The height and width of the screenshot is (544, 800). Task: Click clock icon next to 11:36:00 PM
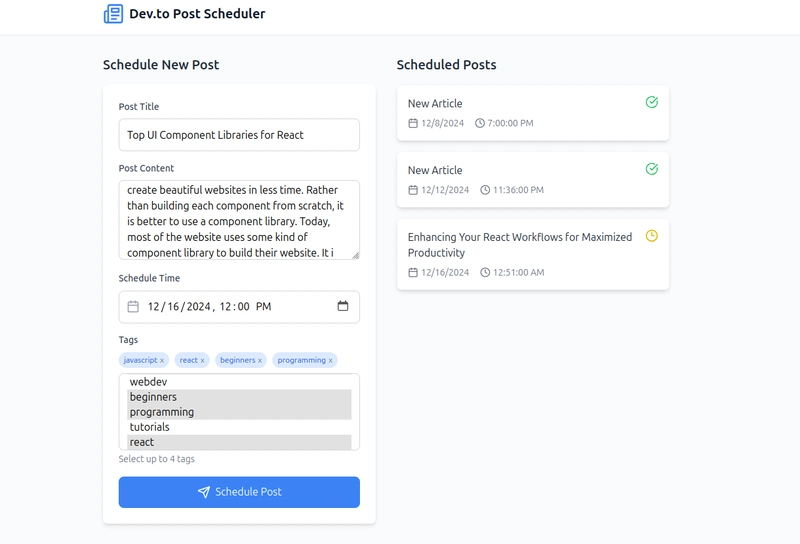pyautogui.click(x=485, y=190)
